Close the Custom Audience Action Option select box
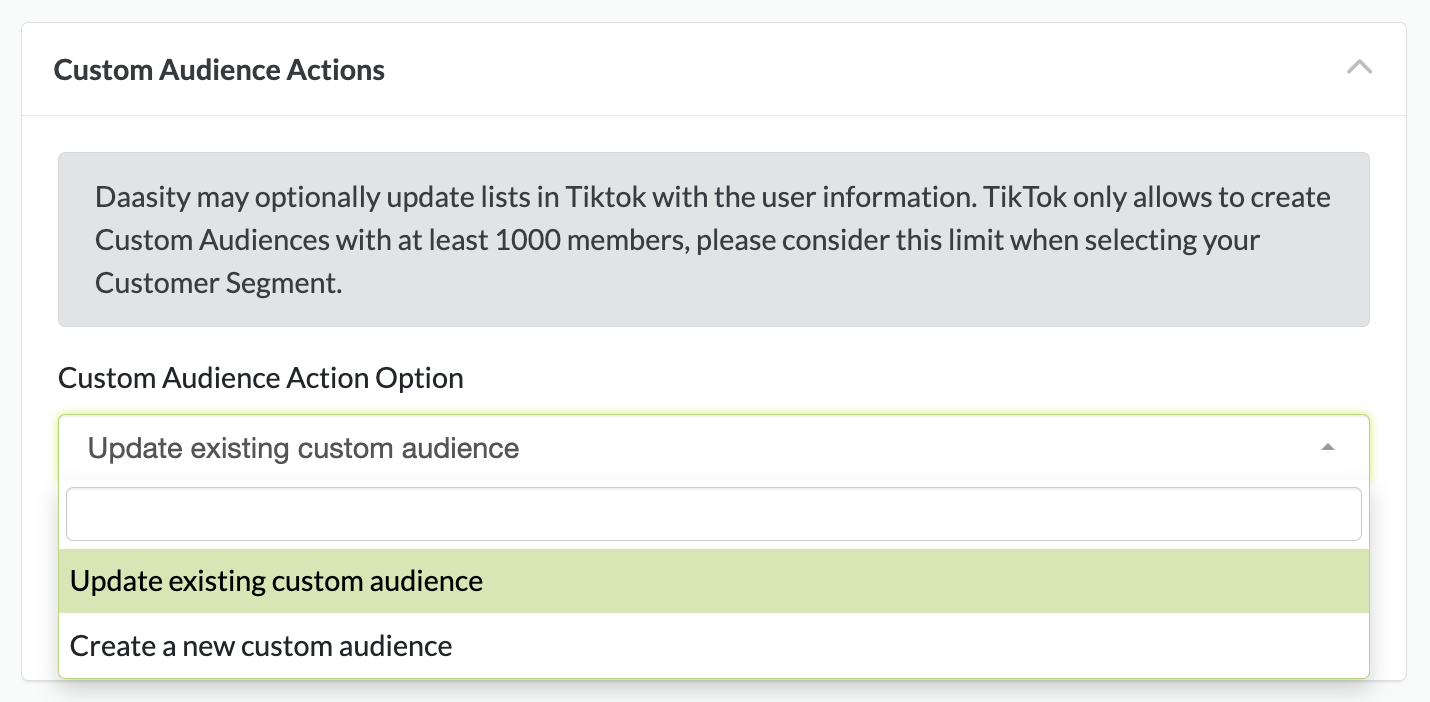 click(x=700, y=448)
